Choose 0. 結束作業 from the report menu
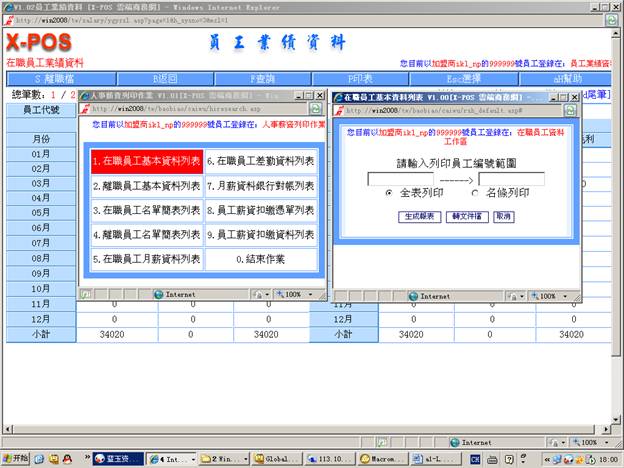Screen dimensions: 624x468 [x=262, y=258]
